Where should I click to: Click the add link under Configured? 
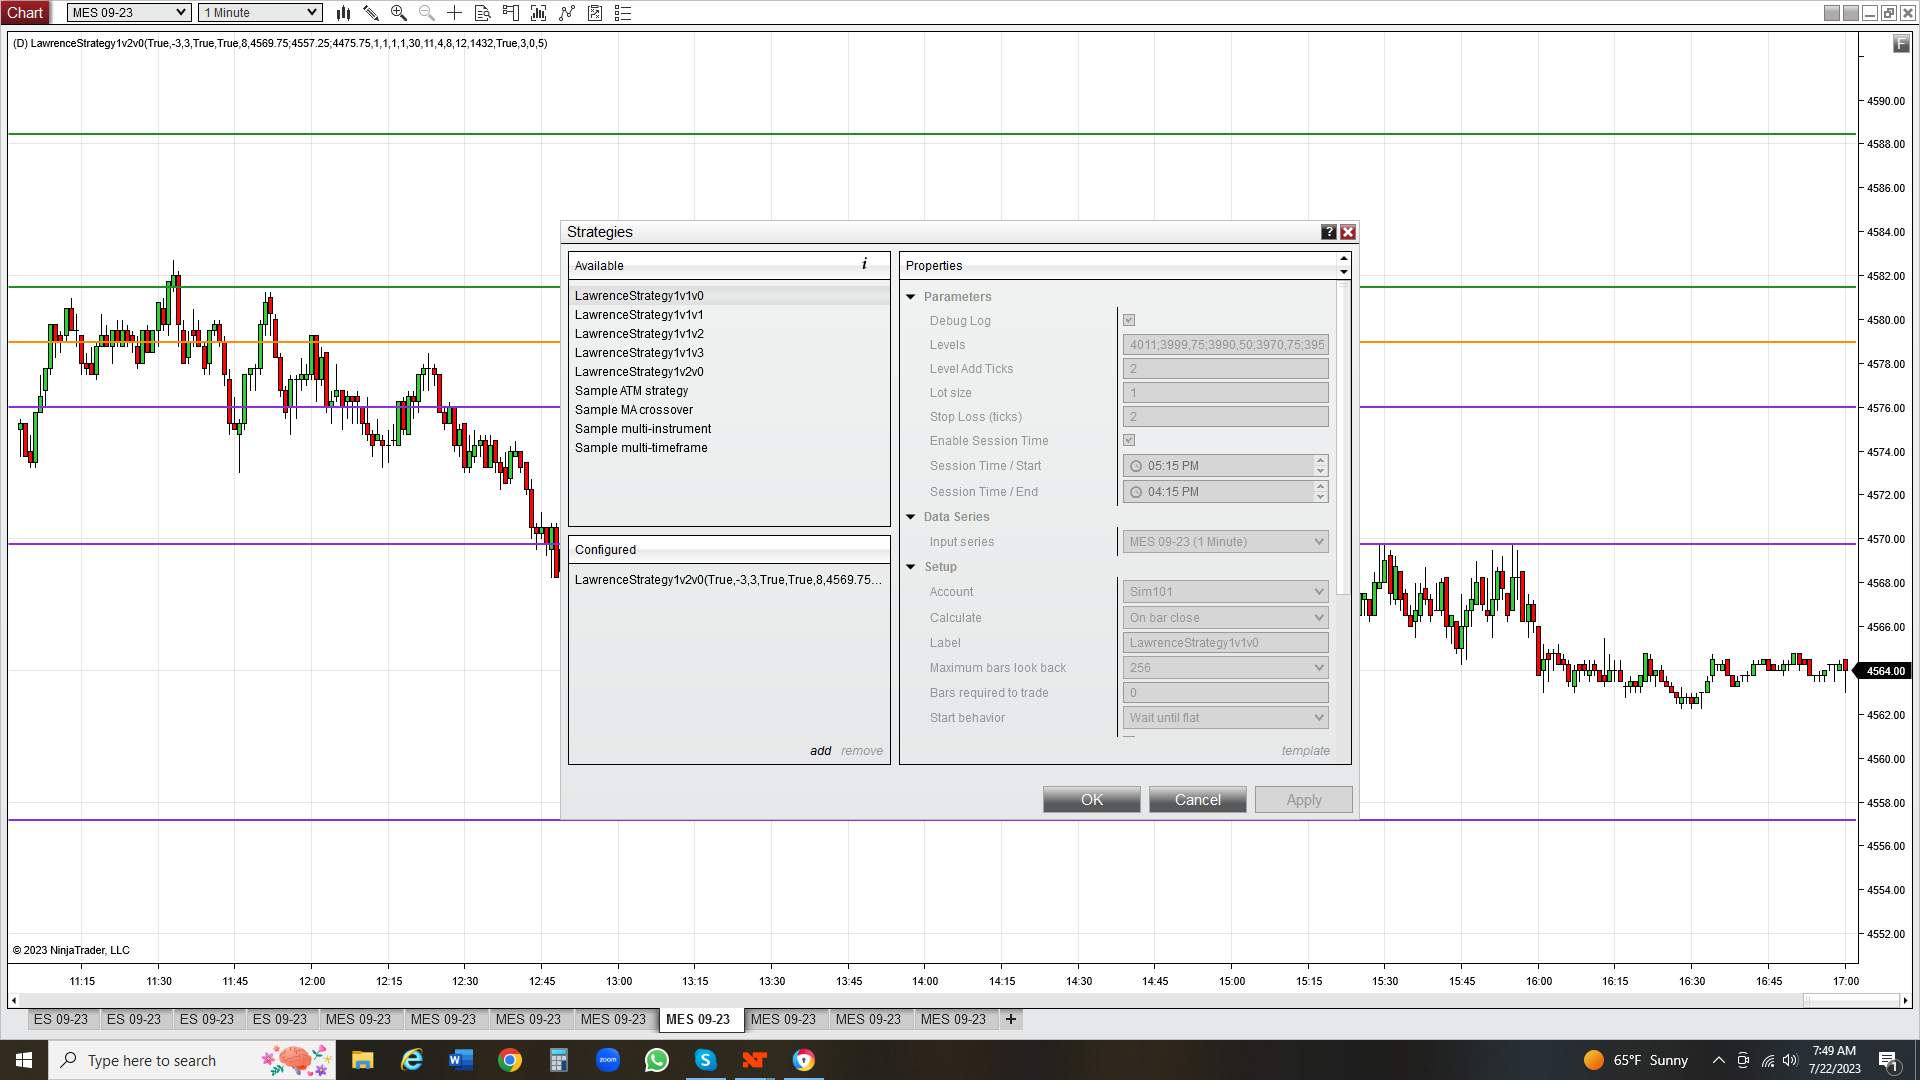tap(820, 751)
